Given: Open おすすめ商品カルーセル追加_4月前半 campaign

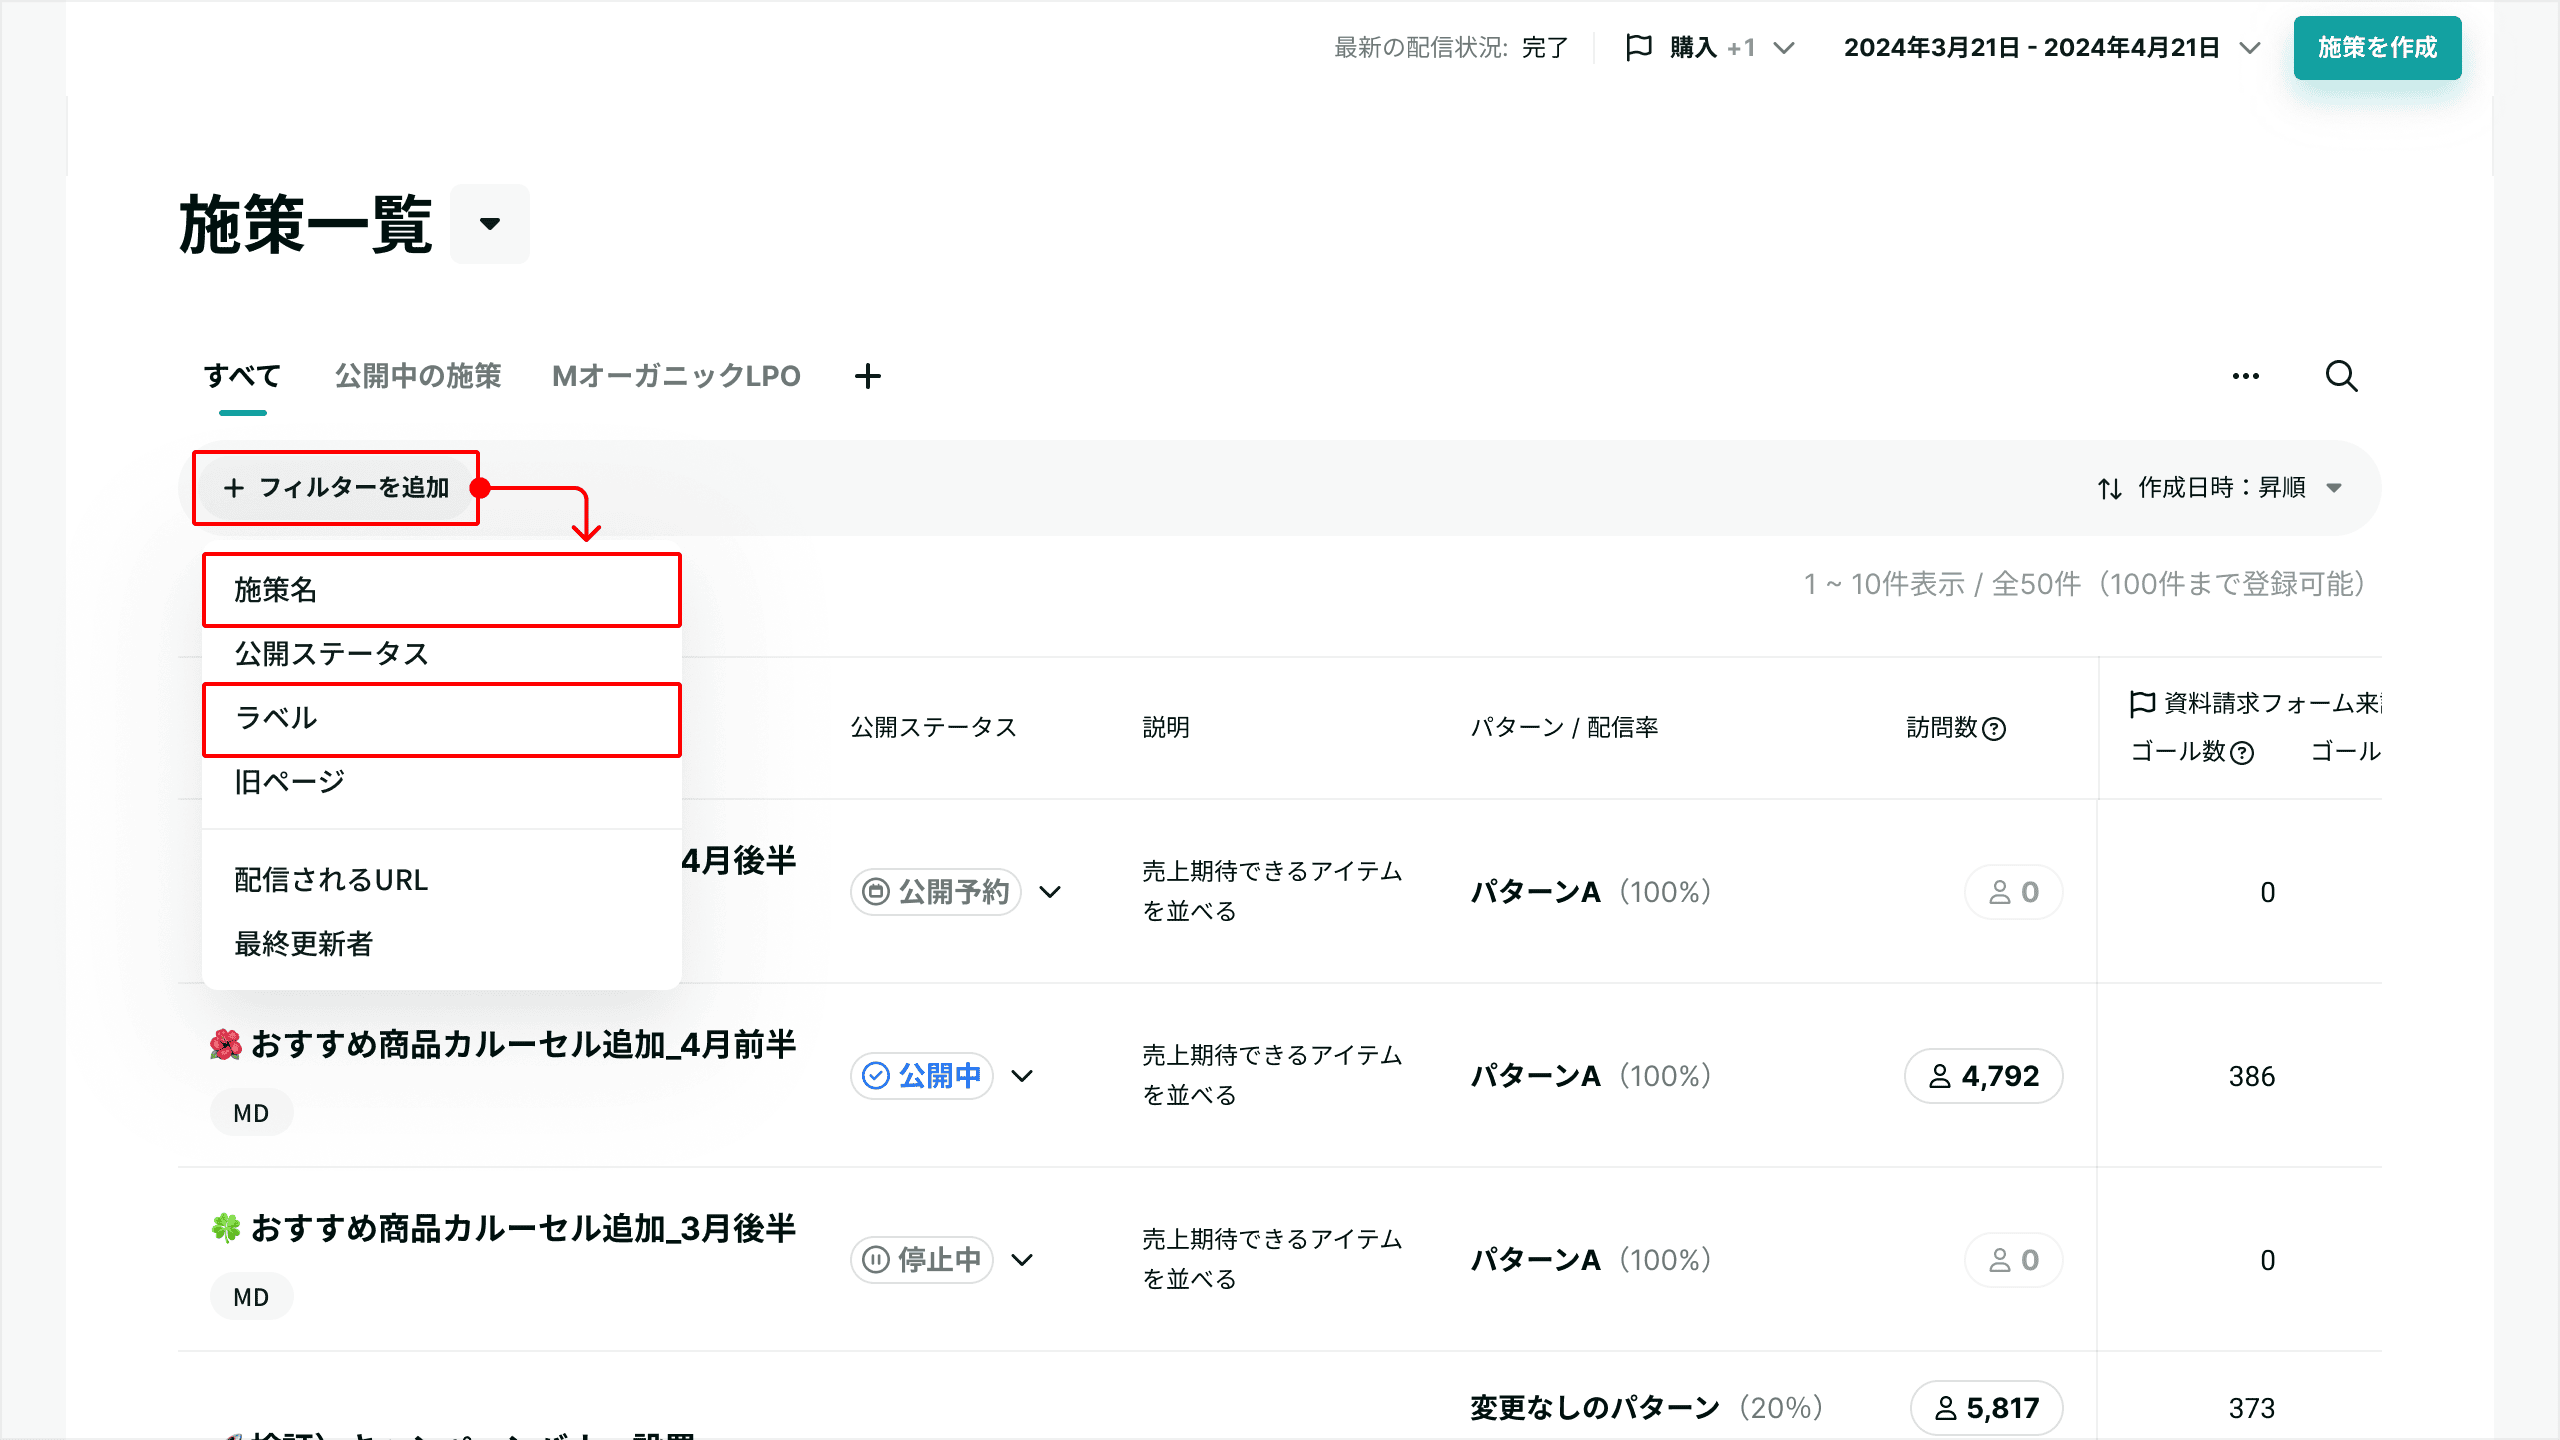Looking at the screenshot, I should coord(522,1044).
